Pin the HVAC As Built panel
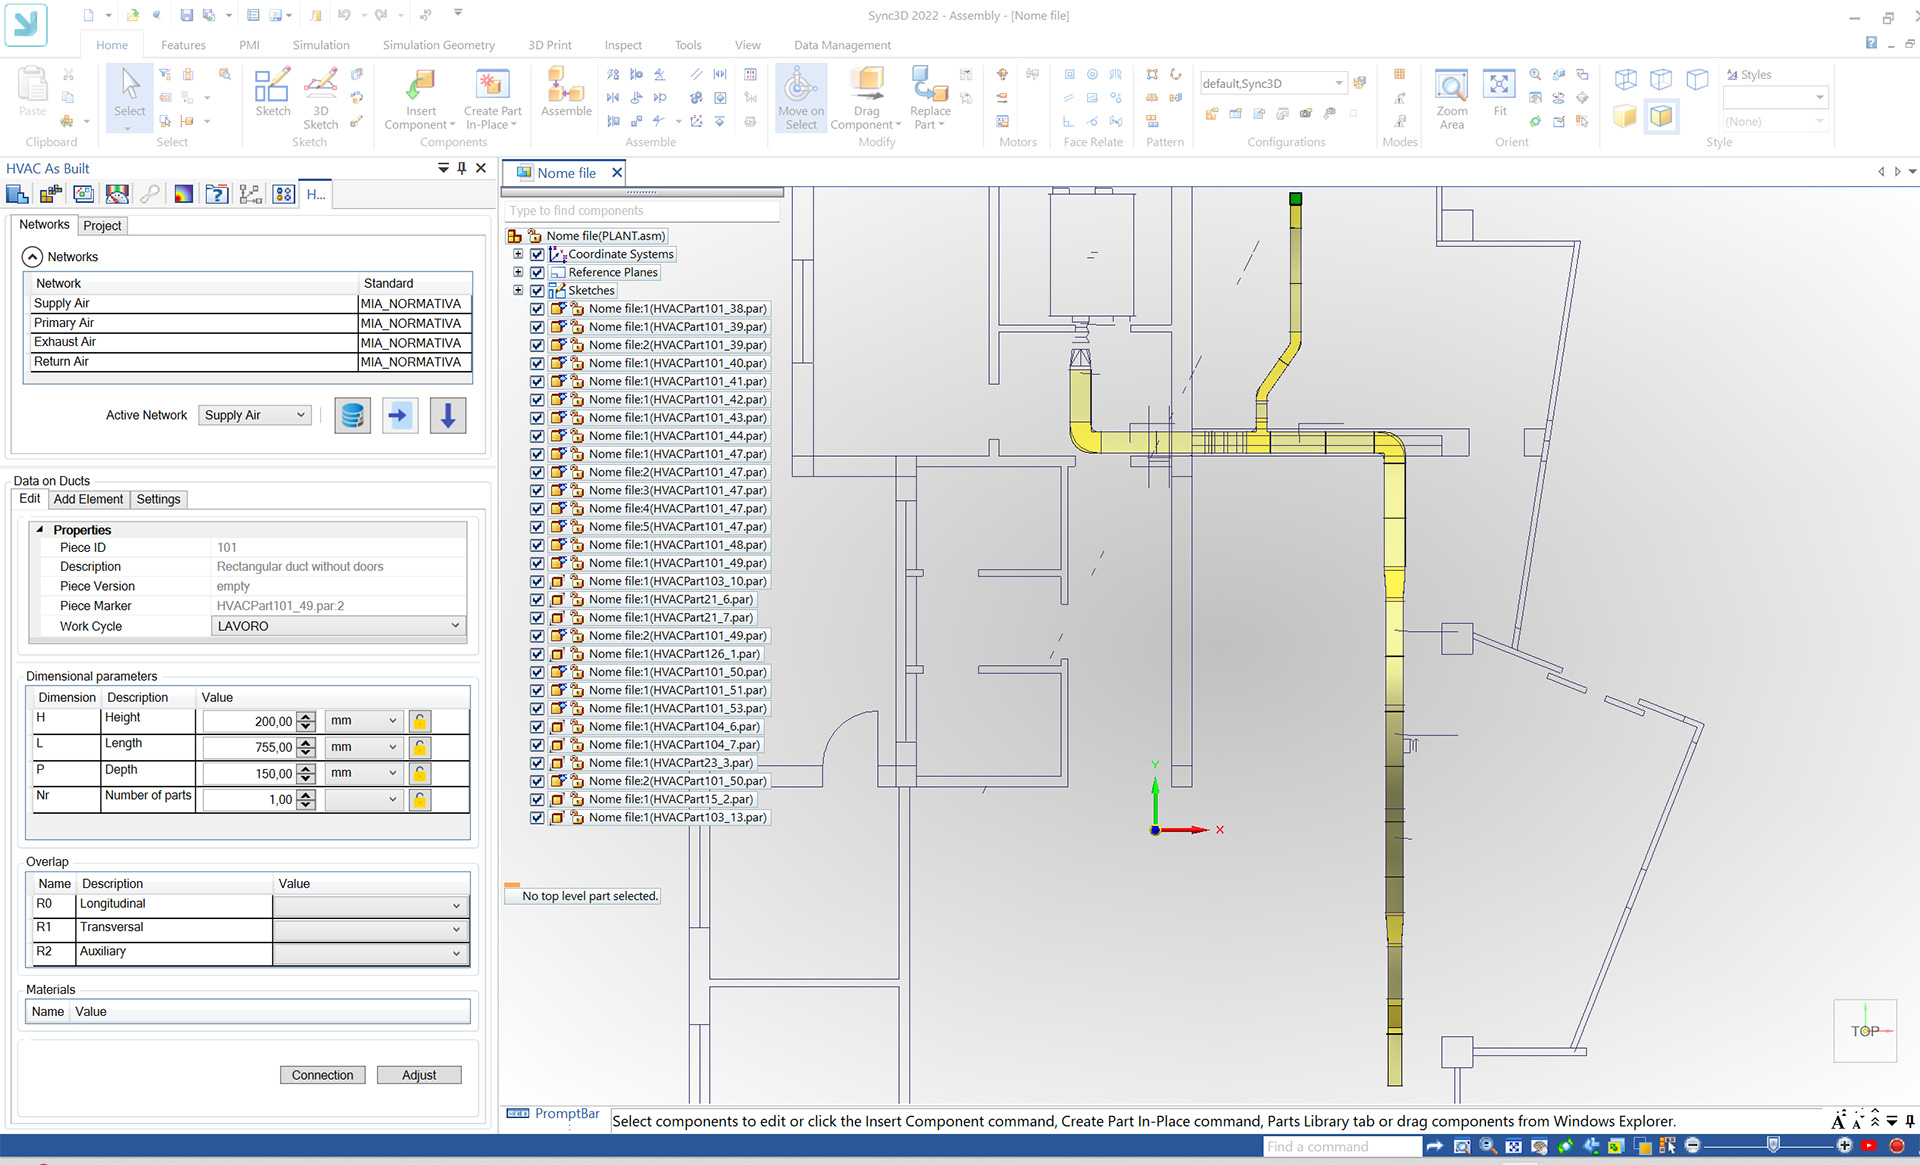Screen dimensions: 1920x1165 [461, 168]
